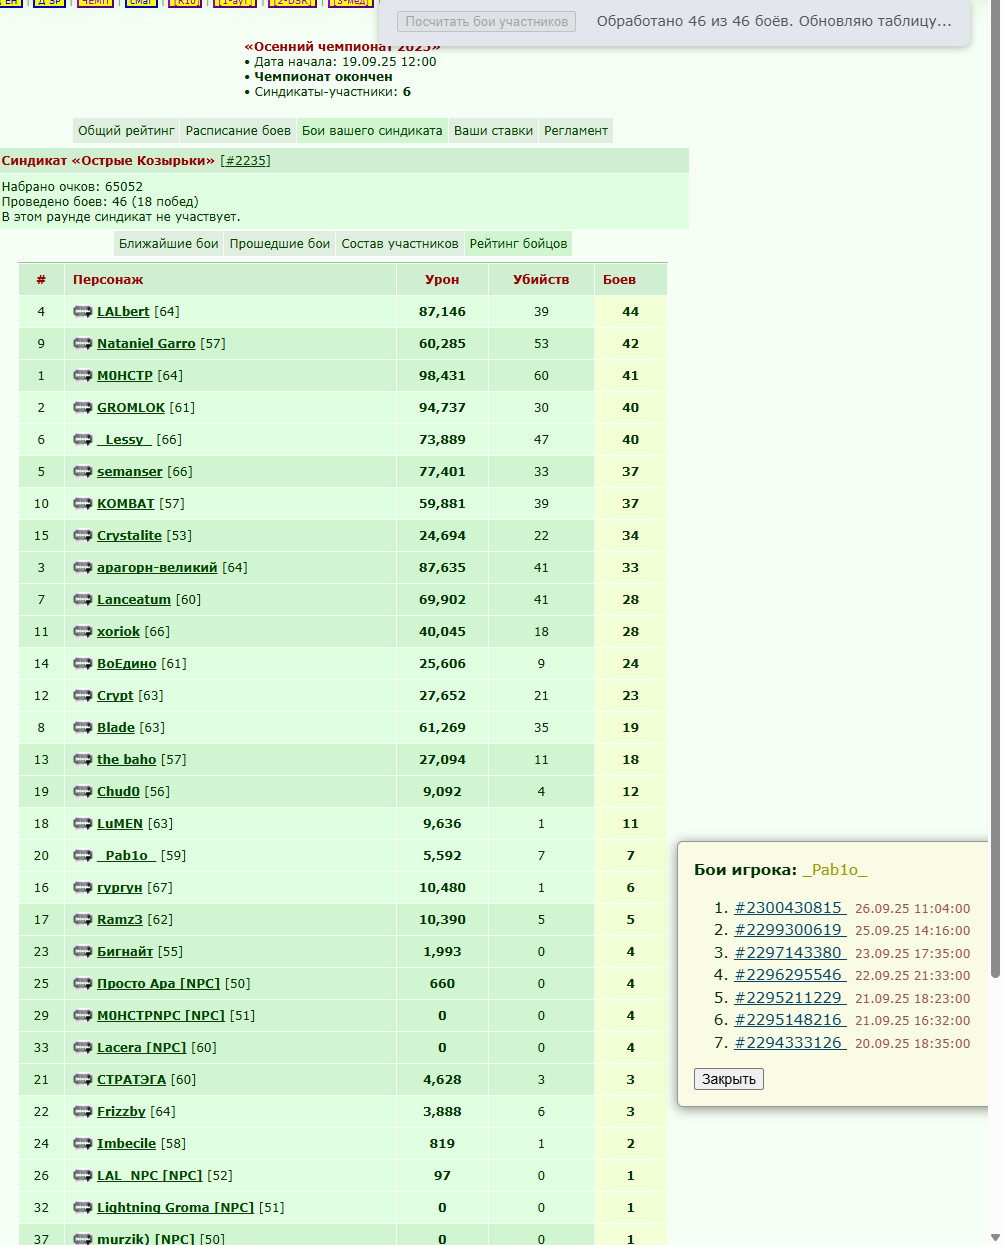Click the icon beside KOMBAT
Image resolution: width=1003 pixels, height=1245 pixels.
pos(82,504)
